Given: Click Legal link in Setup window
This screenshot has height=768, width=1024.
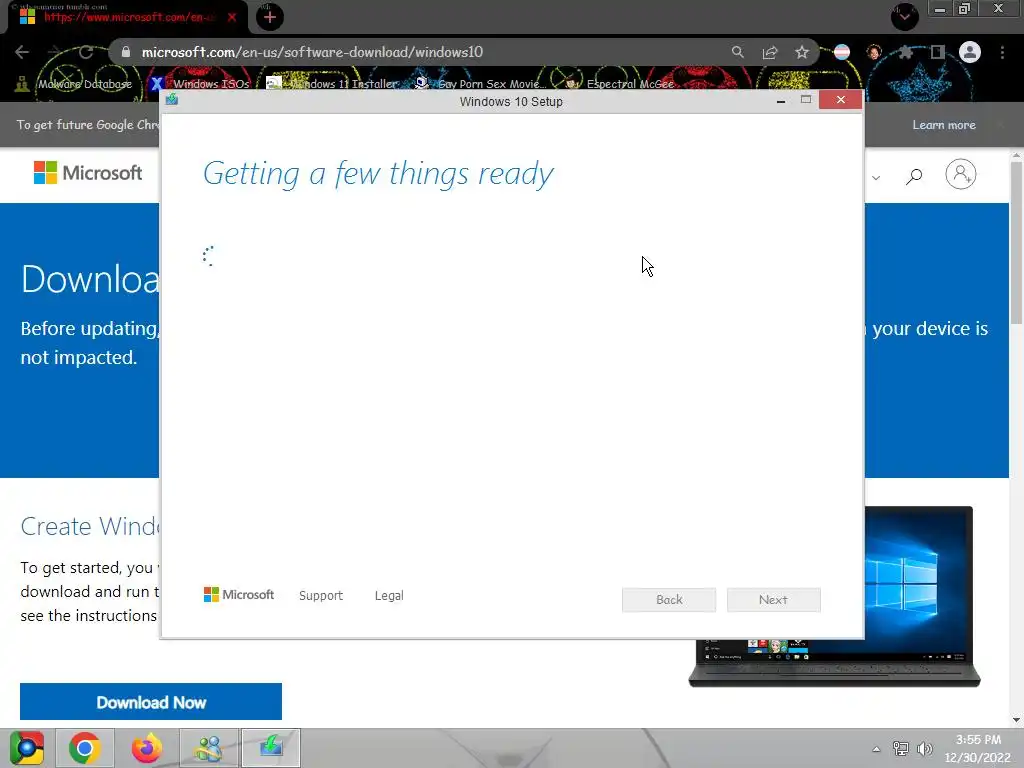Looking at the screenshot, I should click(389, 596).
